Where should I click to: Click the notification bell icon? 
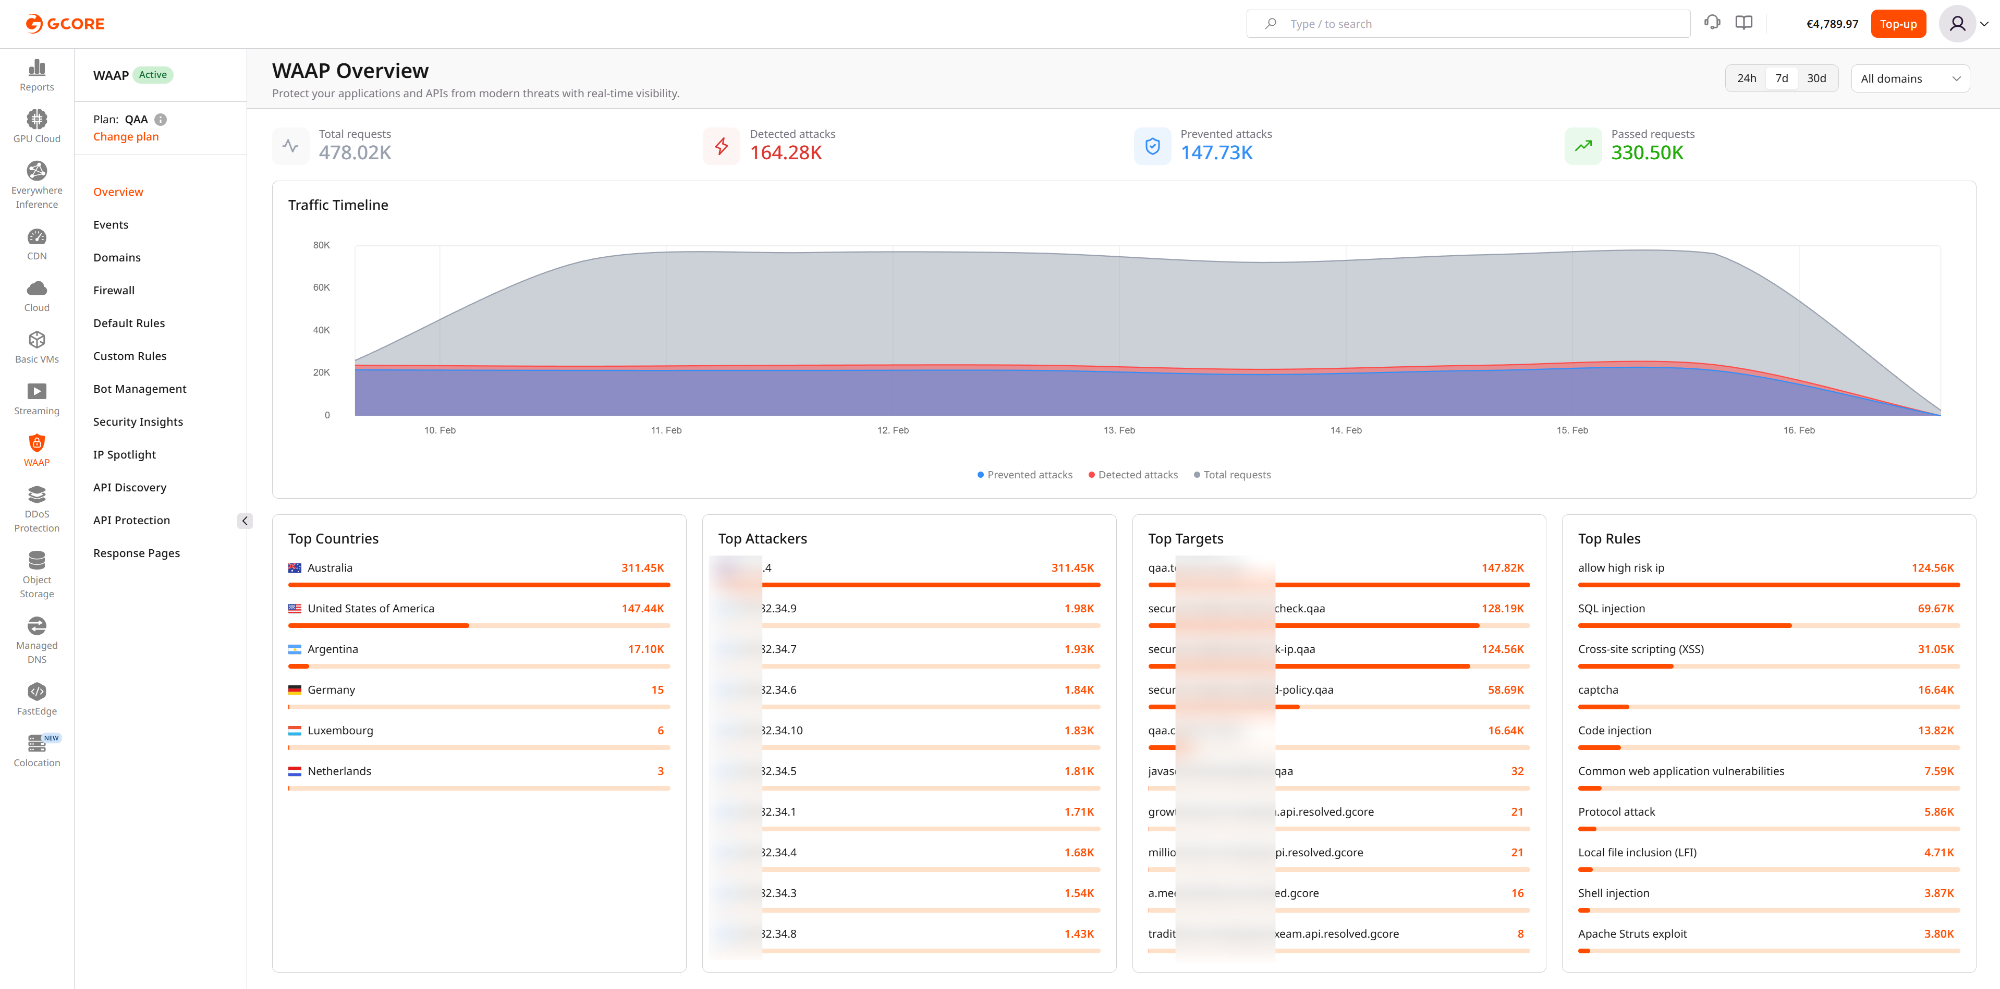click(1711, 22)
